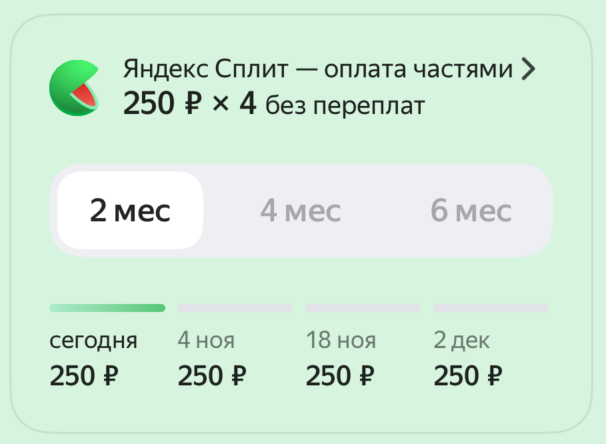Choose the '6 мес' installment option
606x444 pixels.
pos(471,211)
